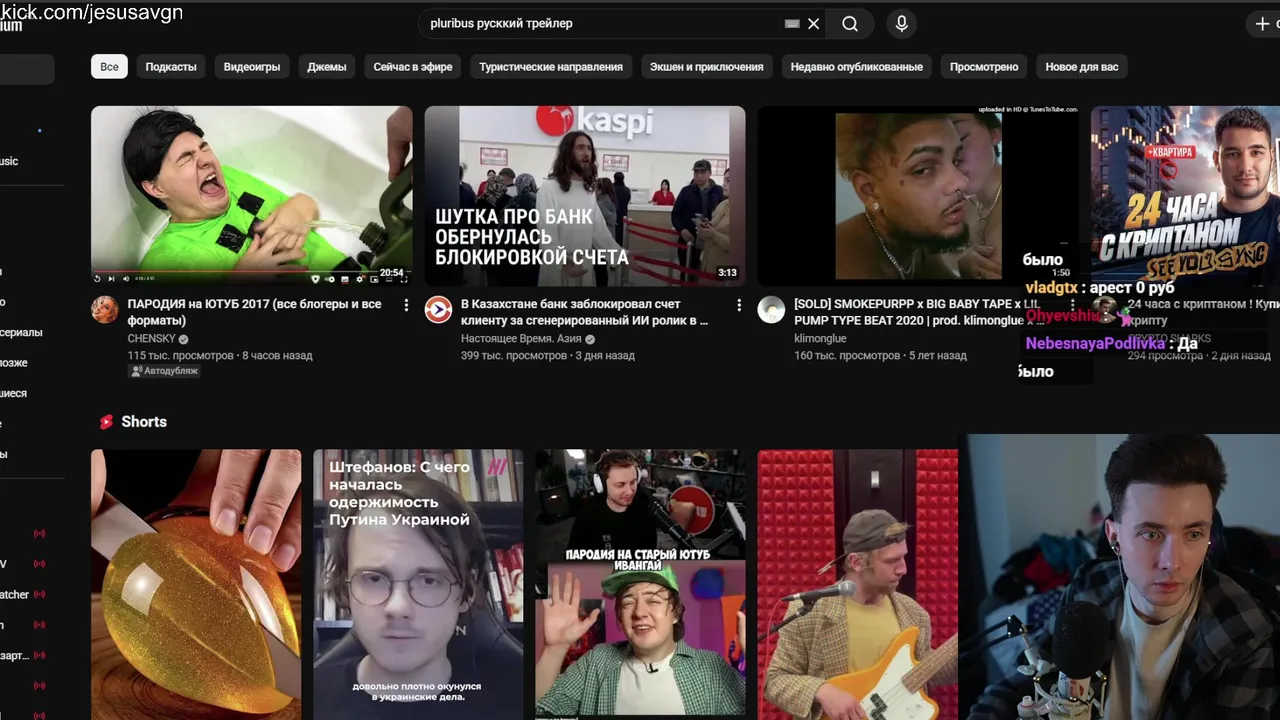This screenshot has height=720, width=1280.
Task: Open the 'Штефанов: С чего началась' Short
Action: click(418, 584)
